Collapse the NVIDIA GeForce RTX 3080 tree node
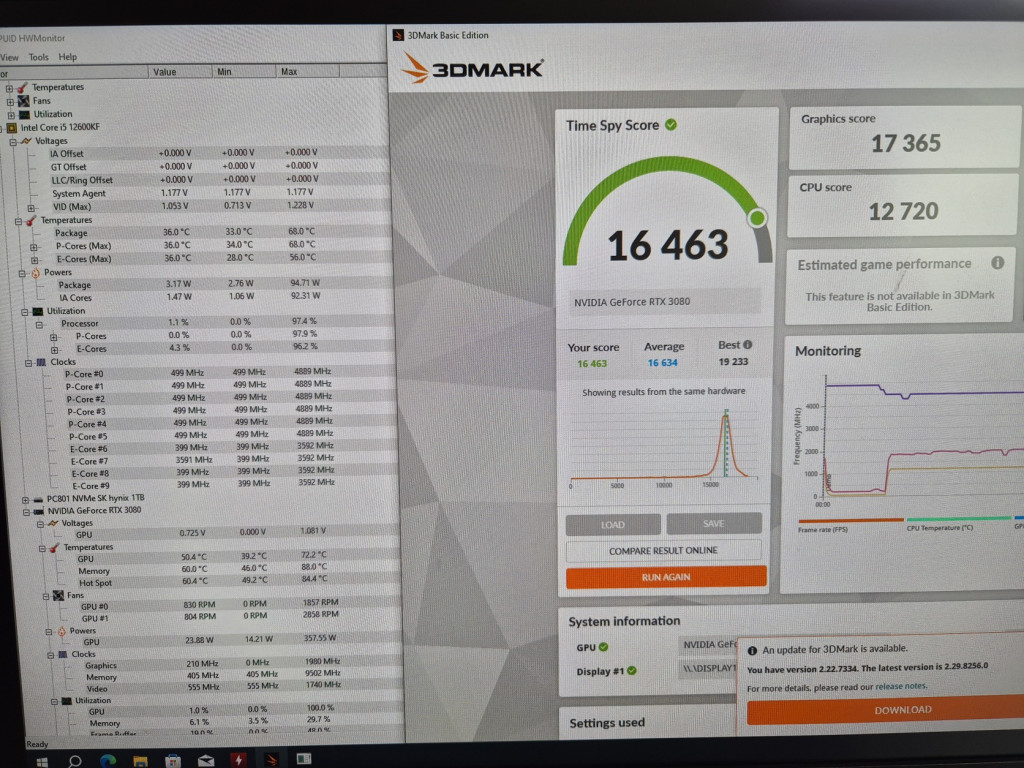This screenshot has height=768, width=1024. 25,512
